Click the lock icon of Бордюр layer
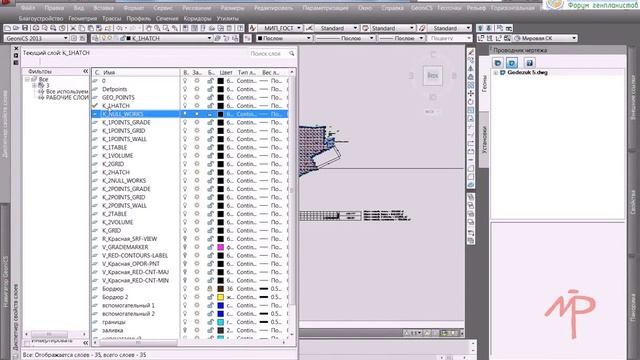 point(210,289)
